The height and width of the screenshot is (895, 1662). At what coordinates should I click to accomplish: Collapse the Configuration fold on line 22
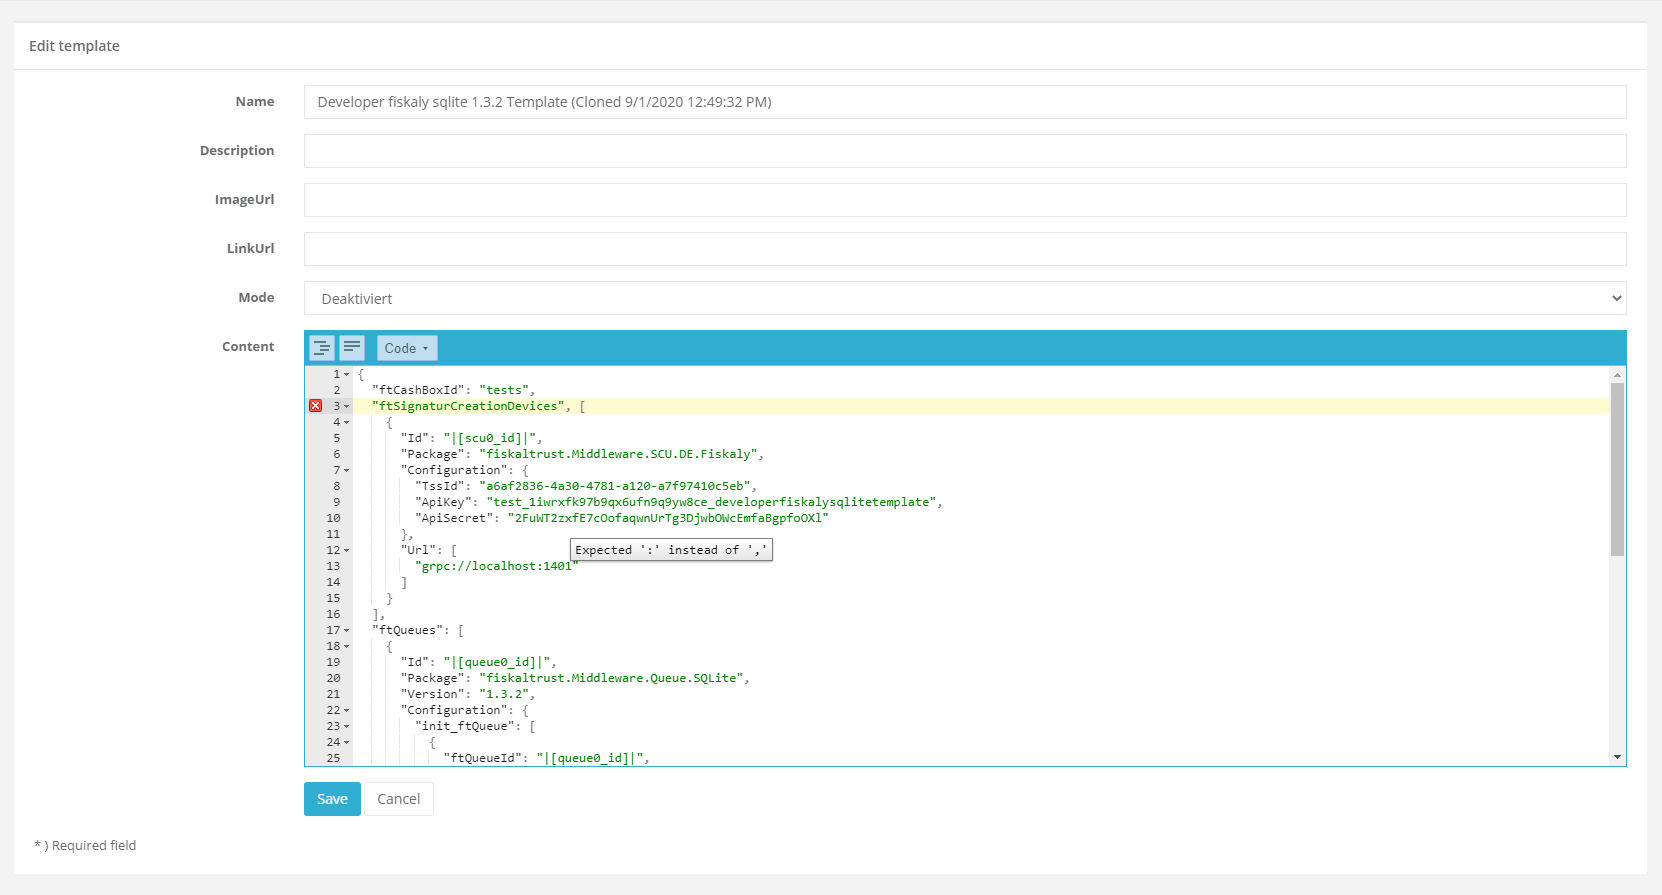[347, 710]
